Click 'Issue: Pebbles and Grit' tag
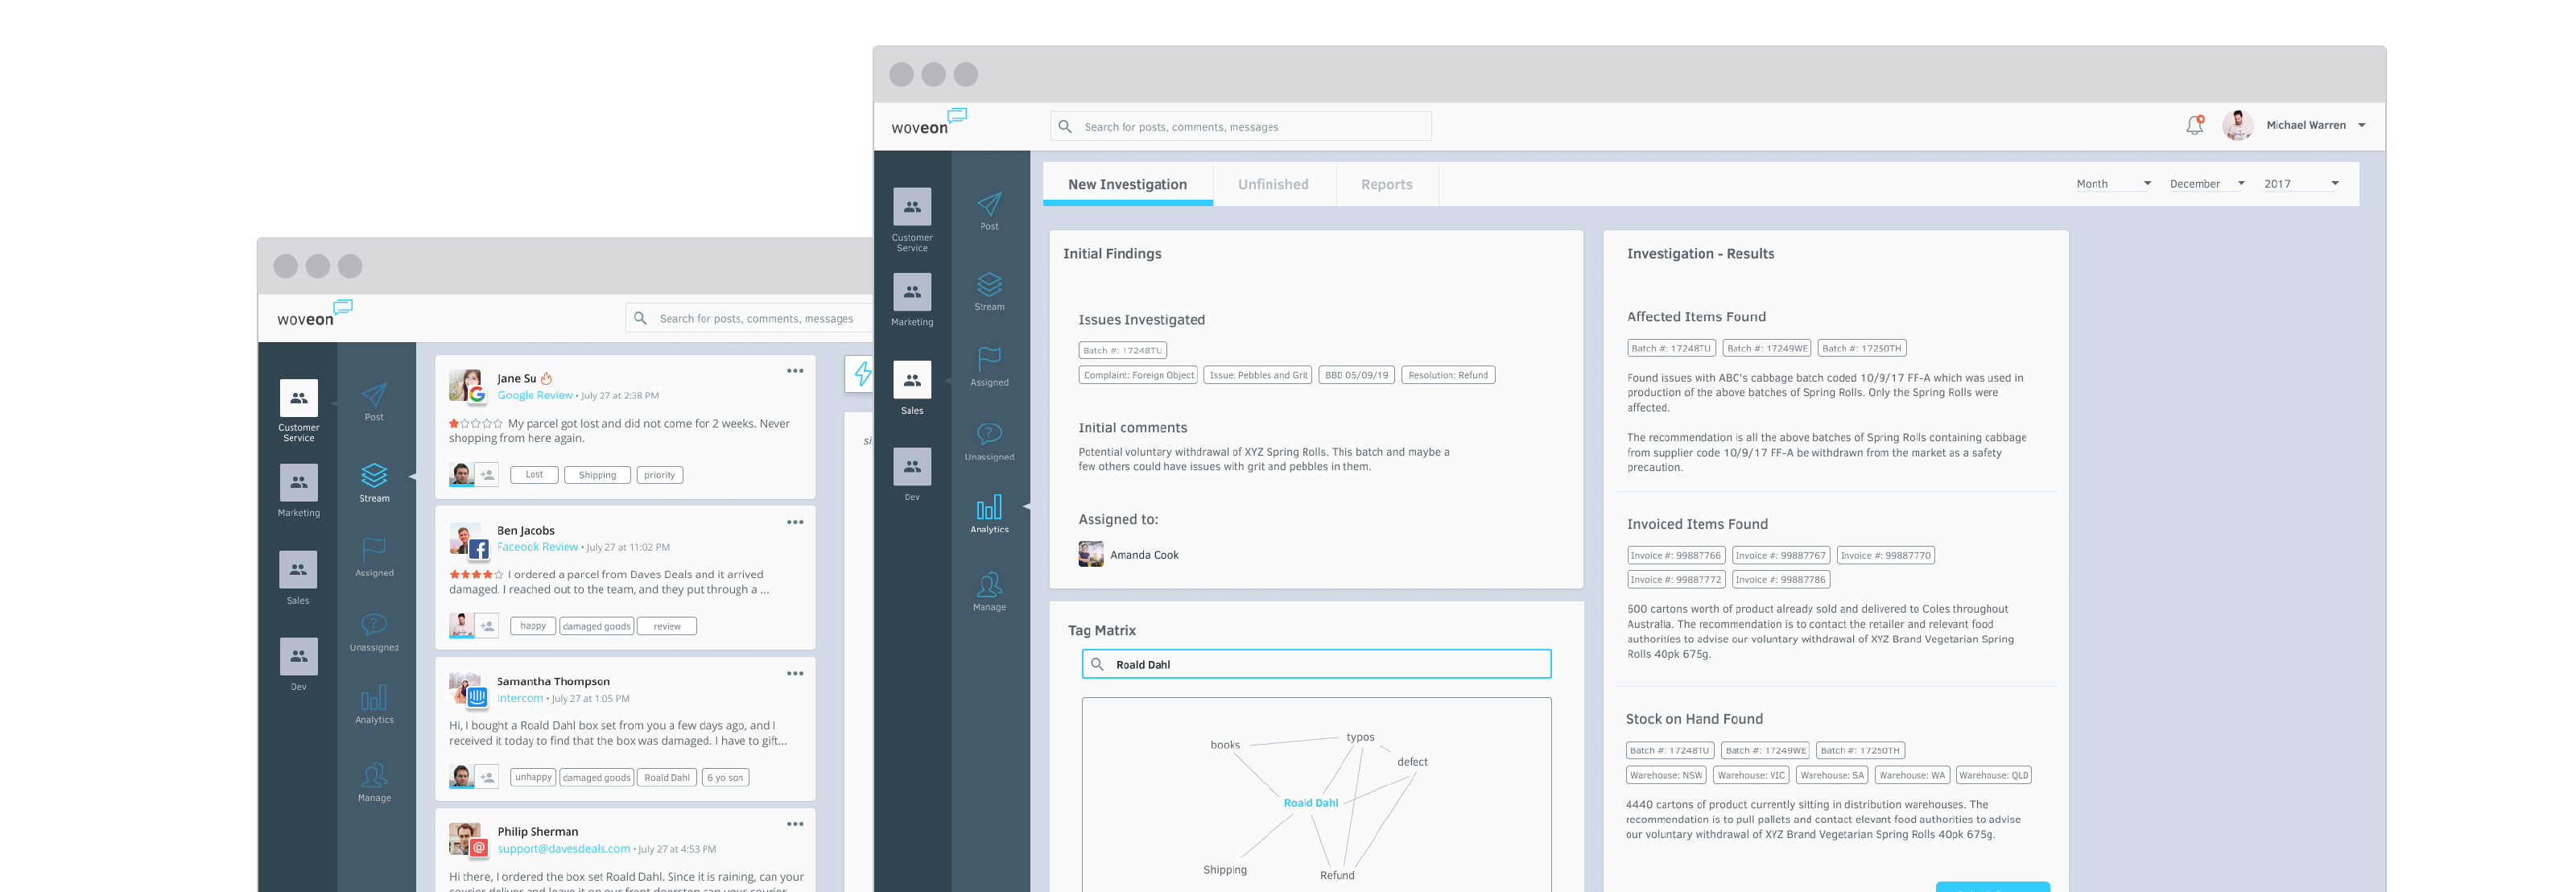The image size is (2576, 892). [x=1258, y=375]
